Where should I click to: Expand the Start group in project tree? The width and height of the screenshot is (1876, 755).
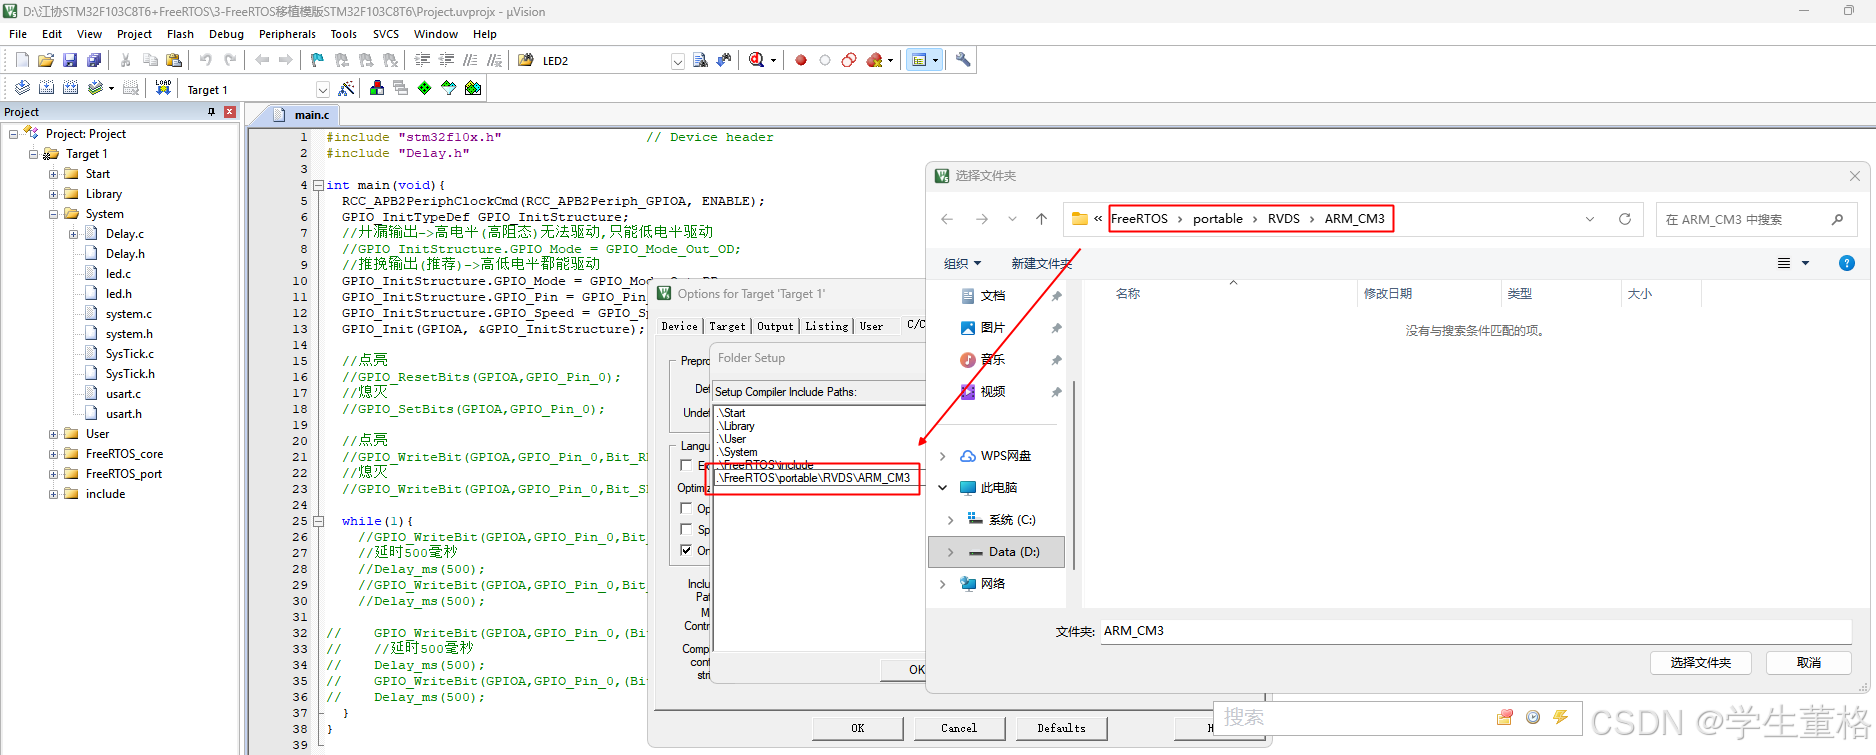pyautogui.click(x=53, y=174)
